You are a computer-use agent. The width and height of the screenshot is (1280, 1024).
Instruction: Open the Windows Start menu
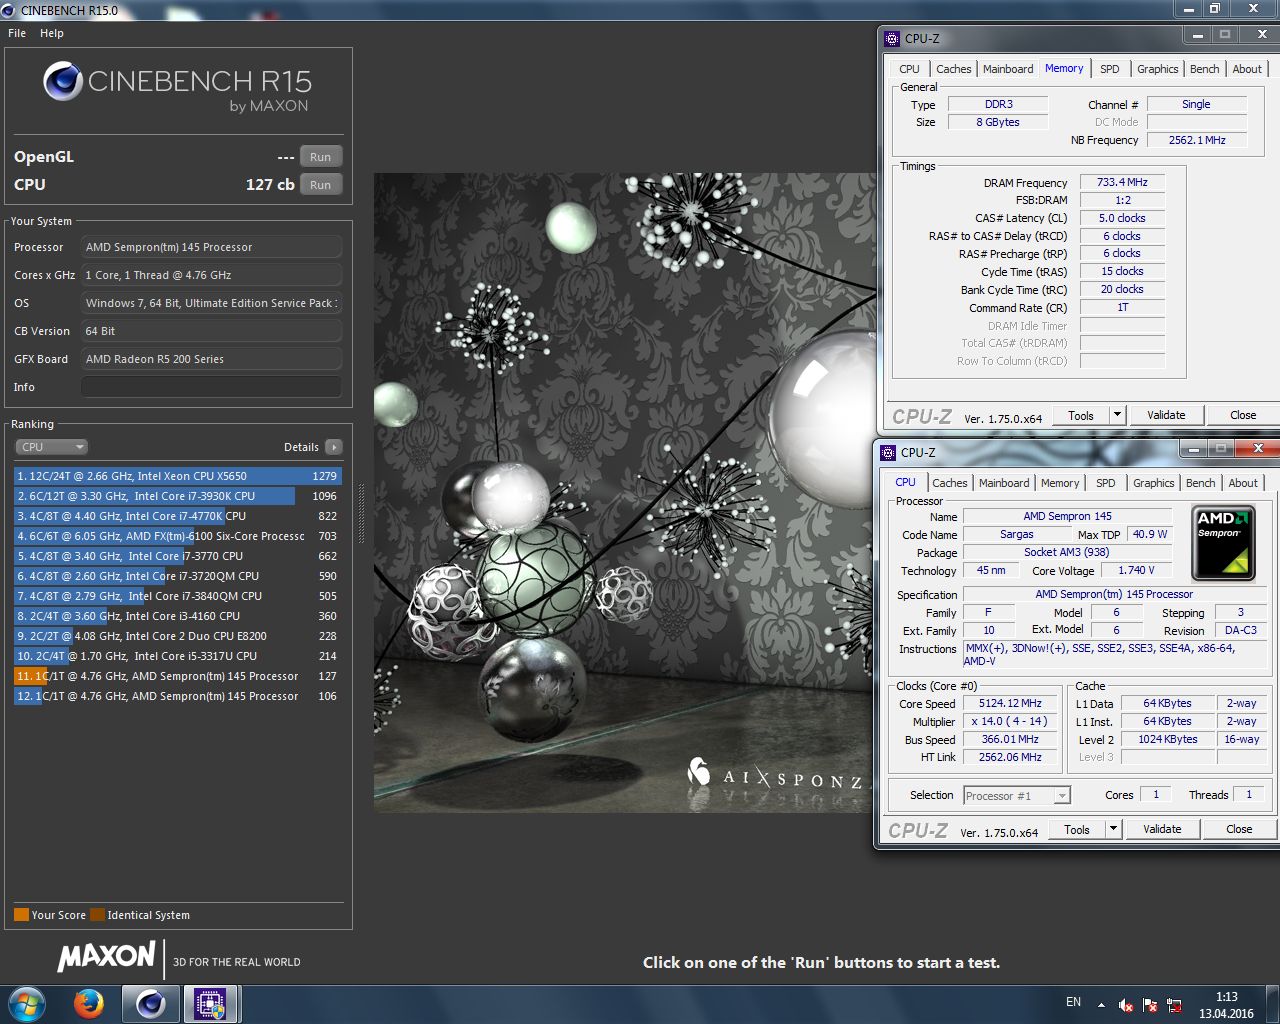[x=27, y=1003]
